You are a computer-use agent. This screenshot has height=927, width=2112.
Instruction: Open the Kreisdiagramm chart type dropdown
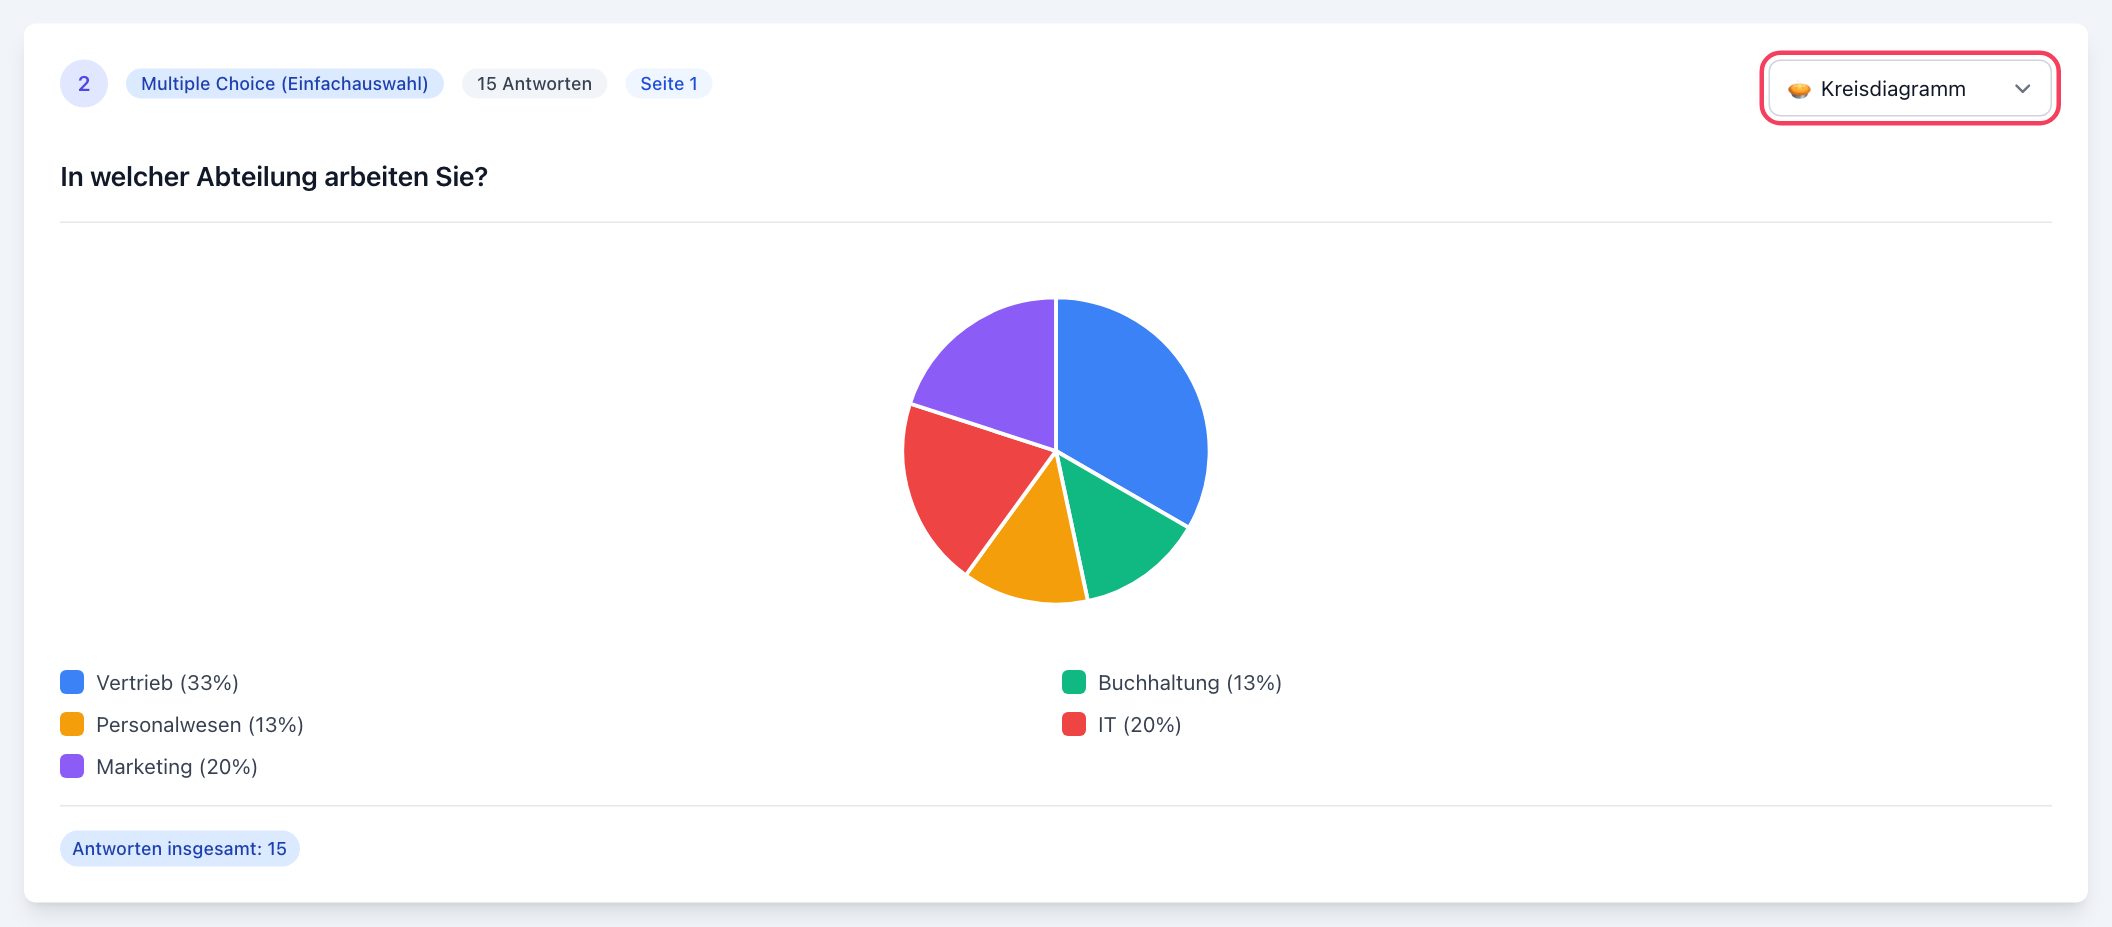coord(1909,88)
